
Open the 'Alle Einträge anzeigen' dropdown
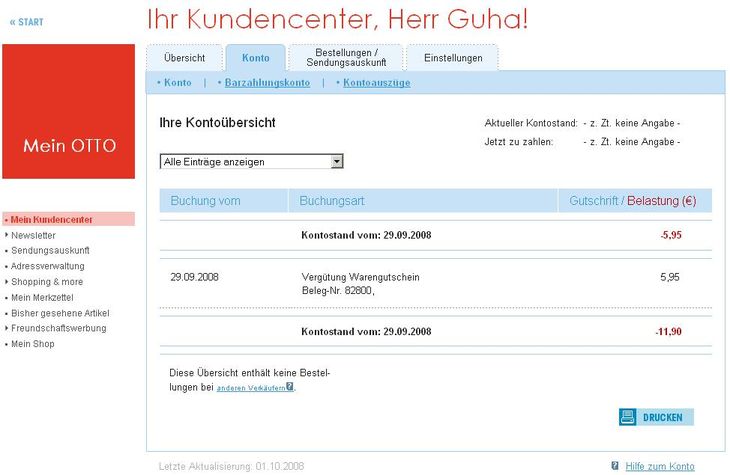tap(252, 161)
